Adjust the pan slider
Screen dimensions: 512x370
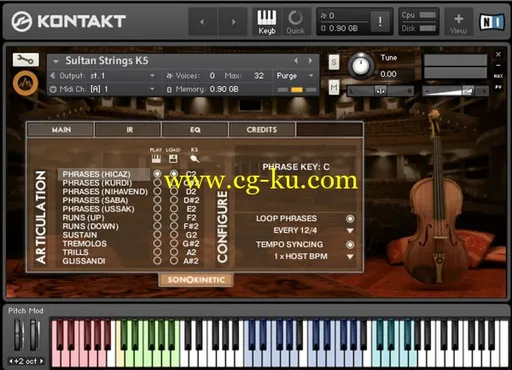[380, 90]
